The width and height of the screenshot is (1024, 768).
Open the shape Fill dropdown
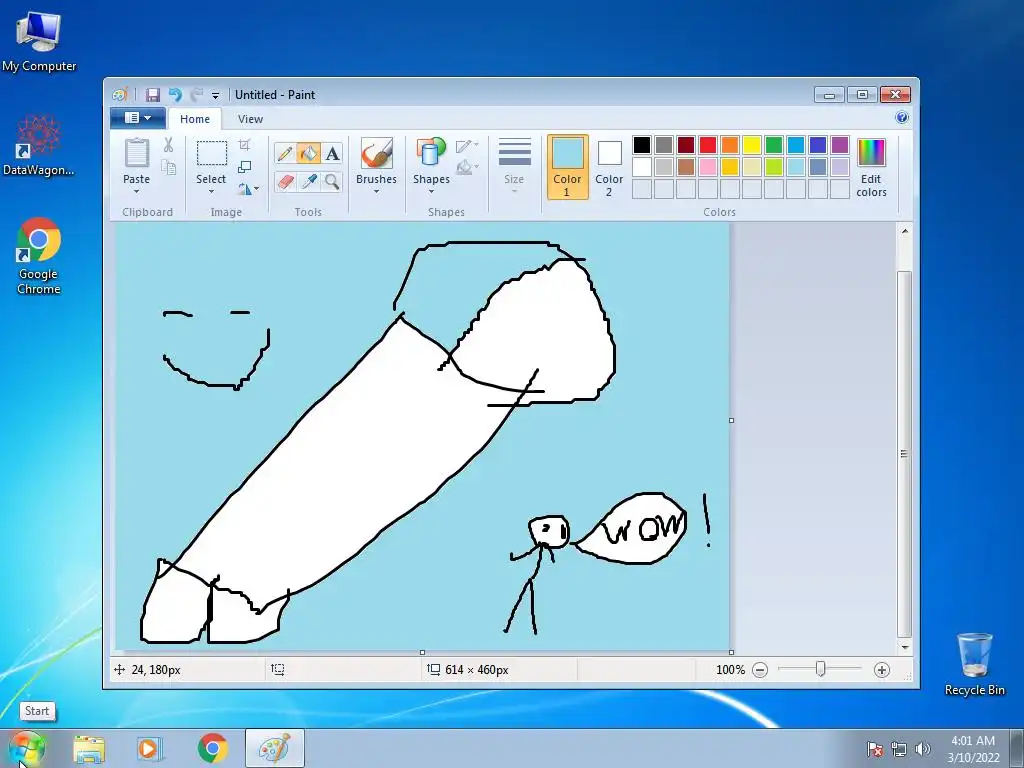click(x=467, y=168)
